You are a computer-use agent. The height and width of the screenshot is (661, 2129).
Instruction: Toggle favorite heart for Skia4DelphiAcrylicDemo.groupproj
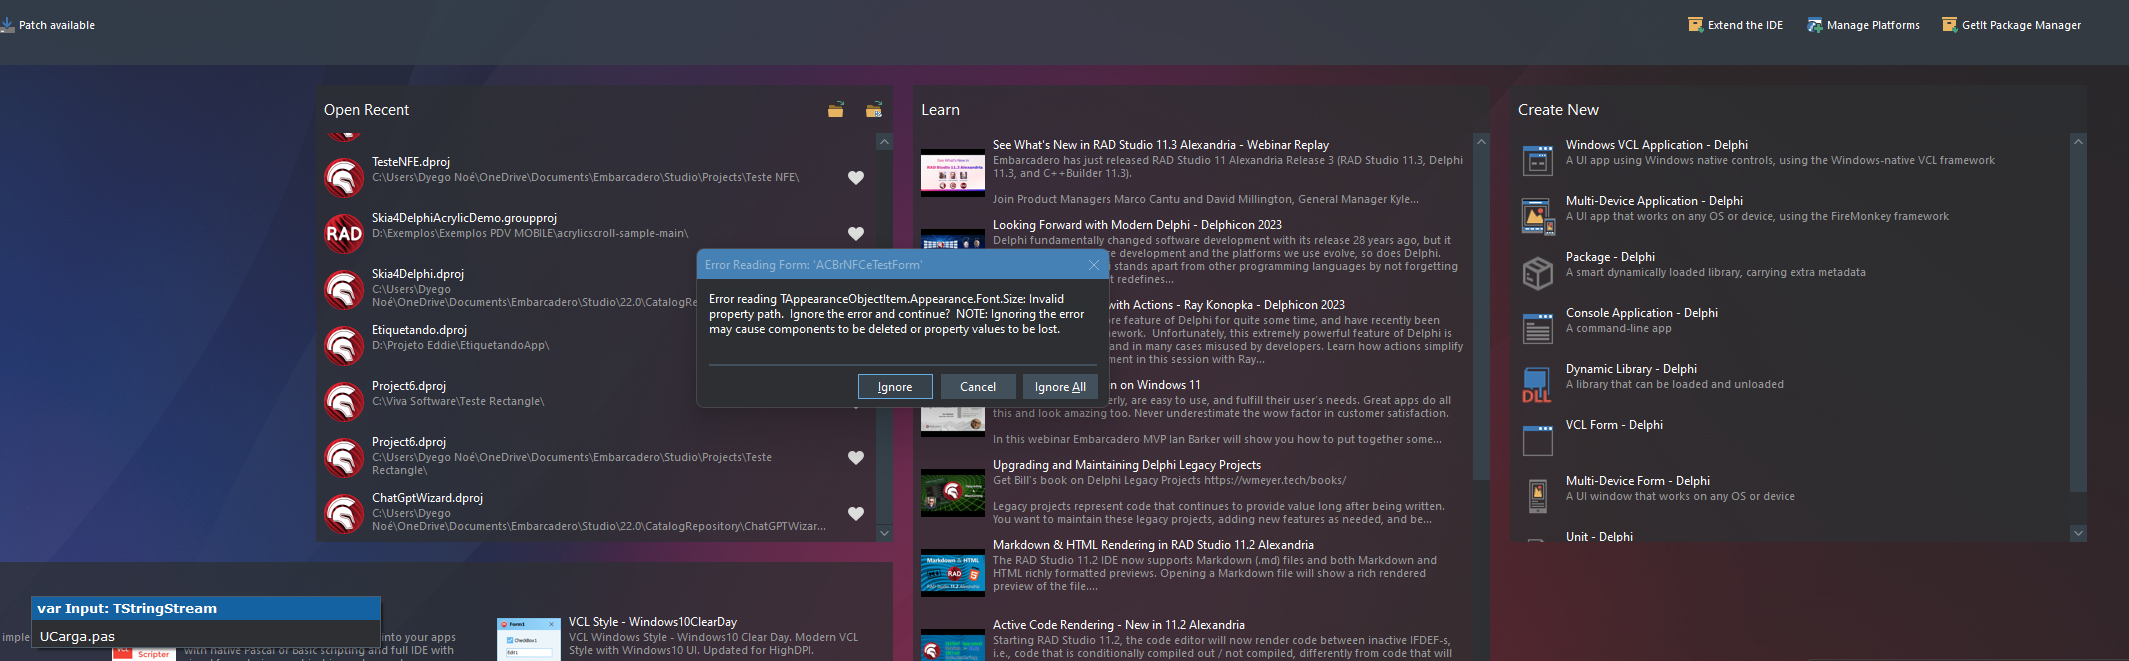(856, 233)
